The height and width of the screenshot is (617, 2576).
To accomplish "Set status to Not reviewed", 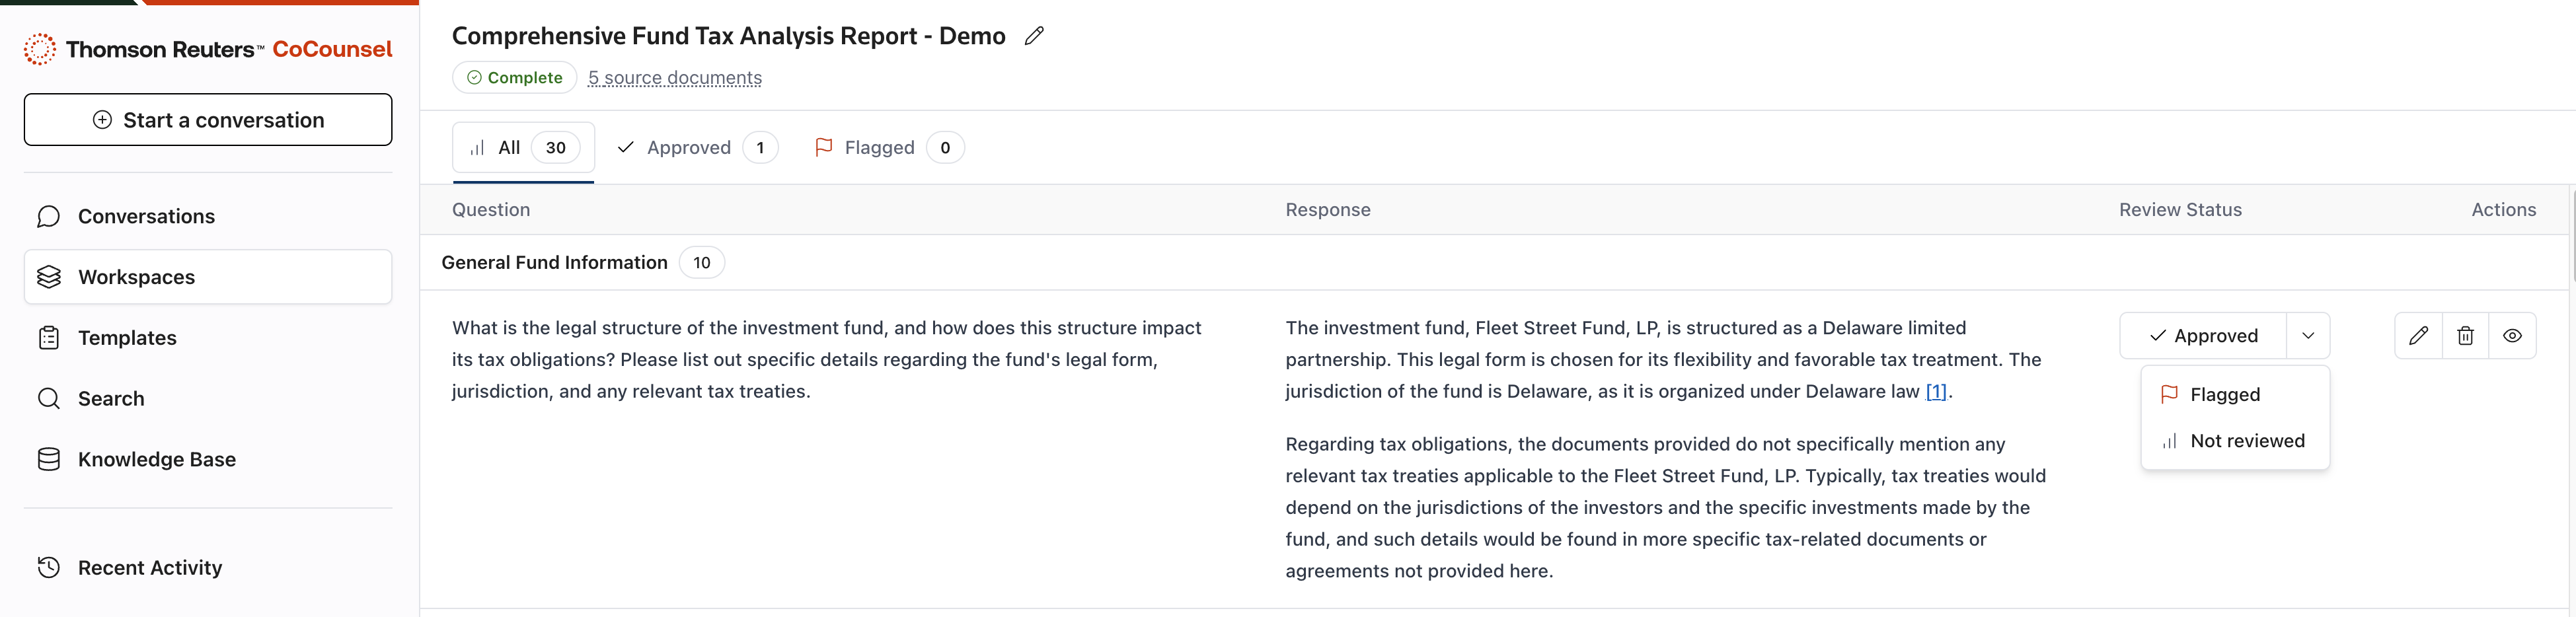I will point(2246,441).
